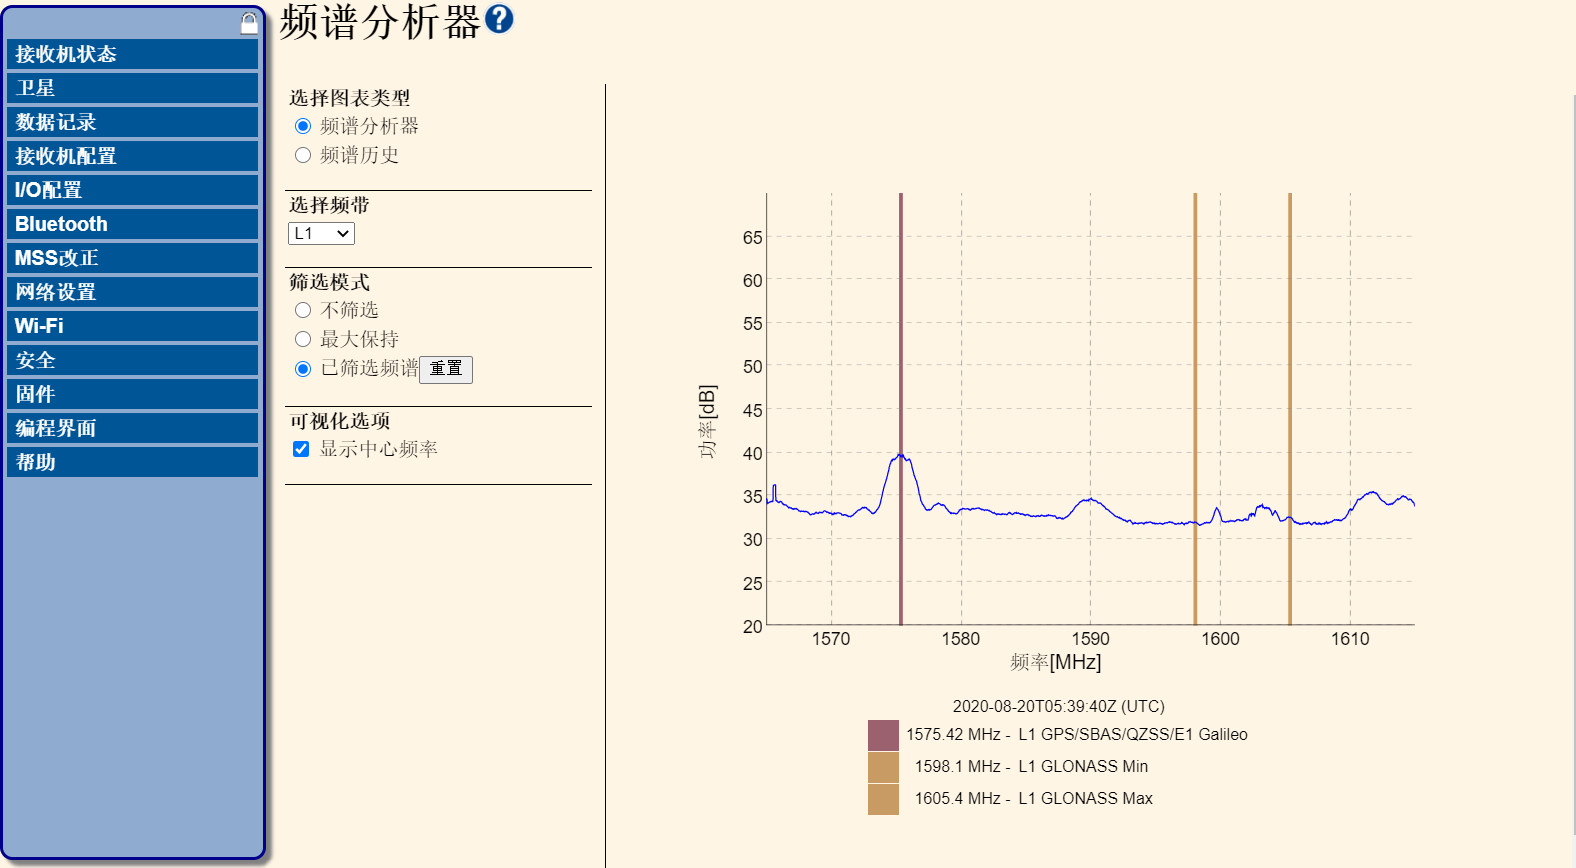This screenshot has height=868, width=1576.
Task: Go to the 卫星 menu section
Action: click(x=132, y=88)
